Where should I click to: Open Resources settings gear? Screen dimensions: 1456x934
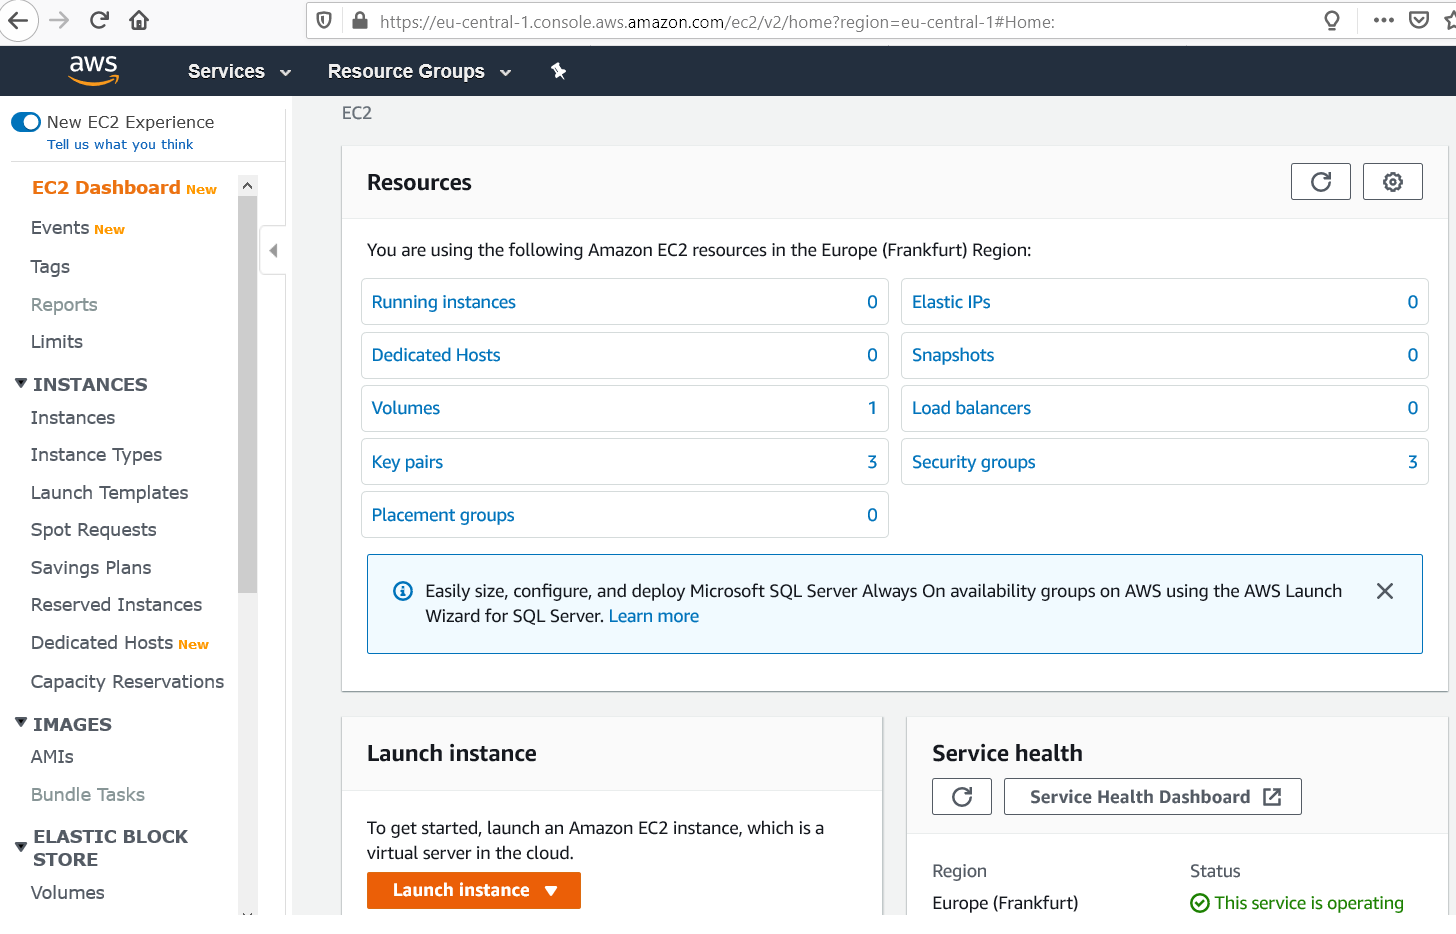click(1393, 182)
